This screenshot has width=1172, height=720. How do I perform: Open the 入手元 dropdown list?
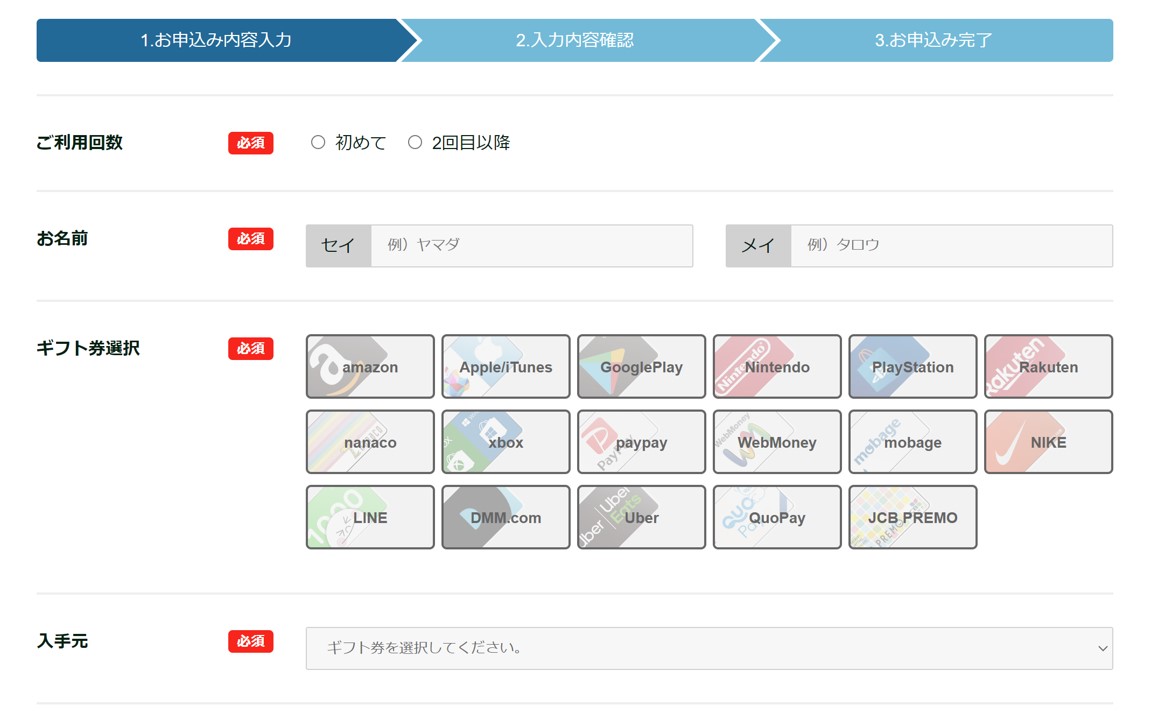pyautogui.click(x=709, y=648)
